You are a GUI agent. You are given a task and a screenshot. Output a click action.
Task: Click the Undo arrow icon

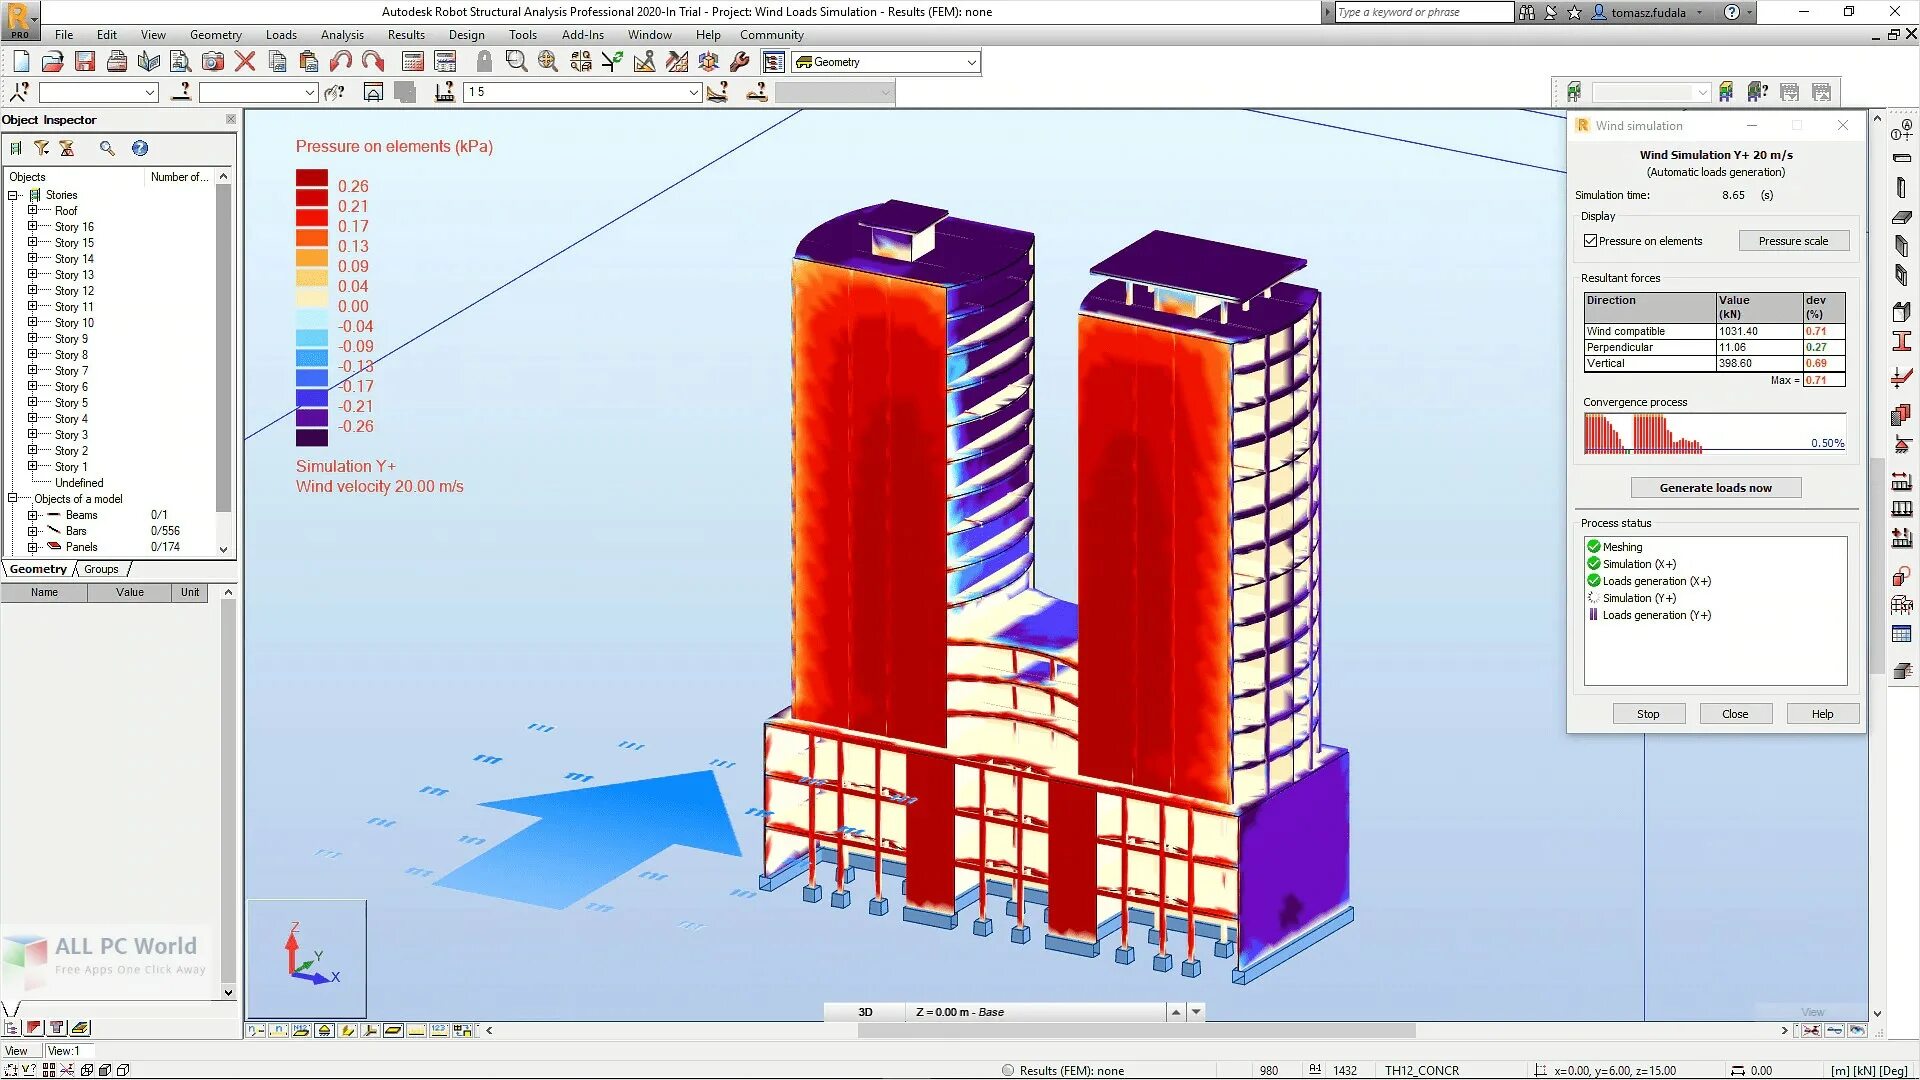tap(341, 62)
